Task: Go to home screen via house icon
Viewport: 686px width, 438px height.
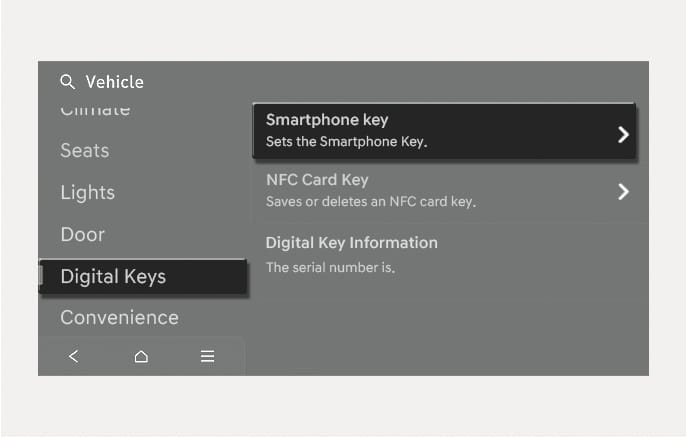Action: click(141, 356)
